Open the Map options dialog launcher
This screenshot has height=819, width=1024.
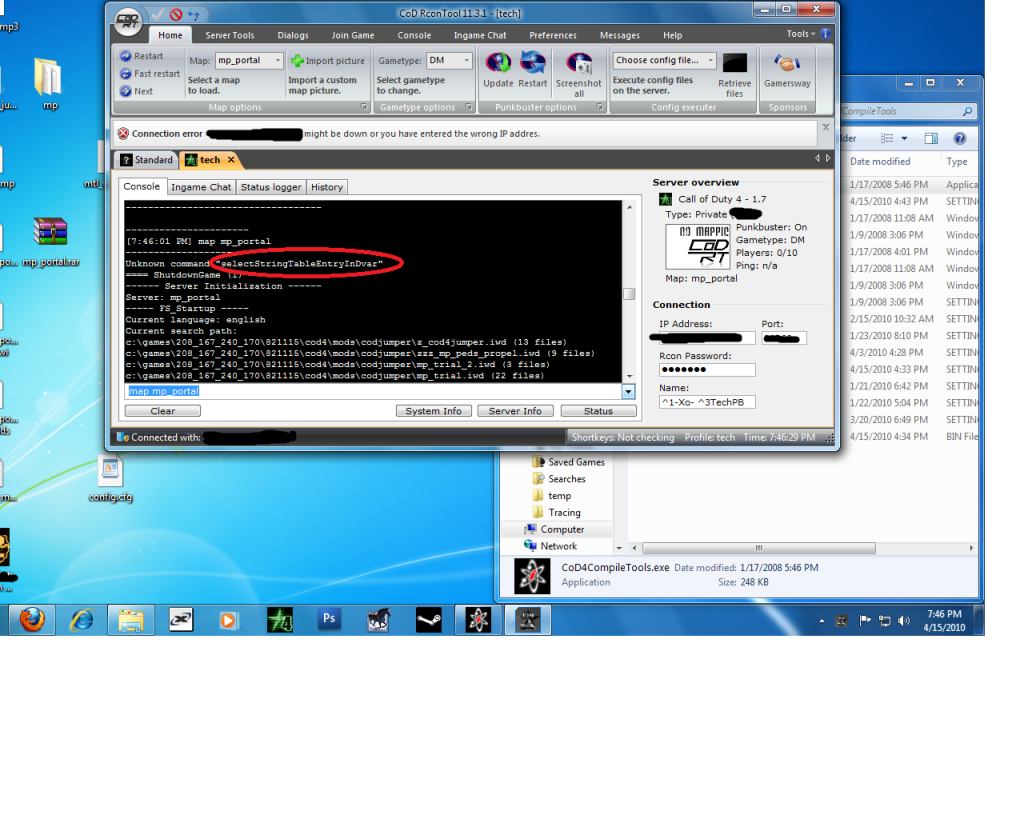(364, 106)
